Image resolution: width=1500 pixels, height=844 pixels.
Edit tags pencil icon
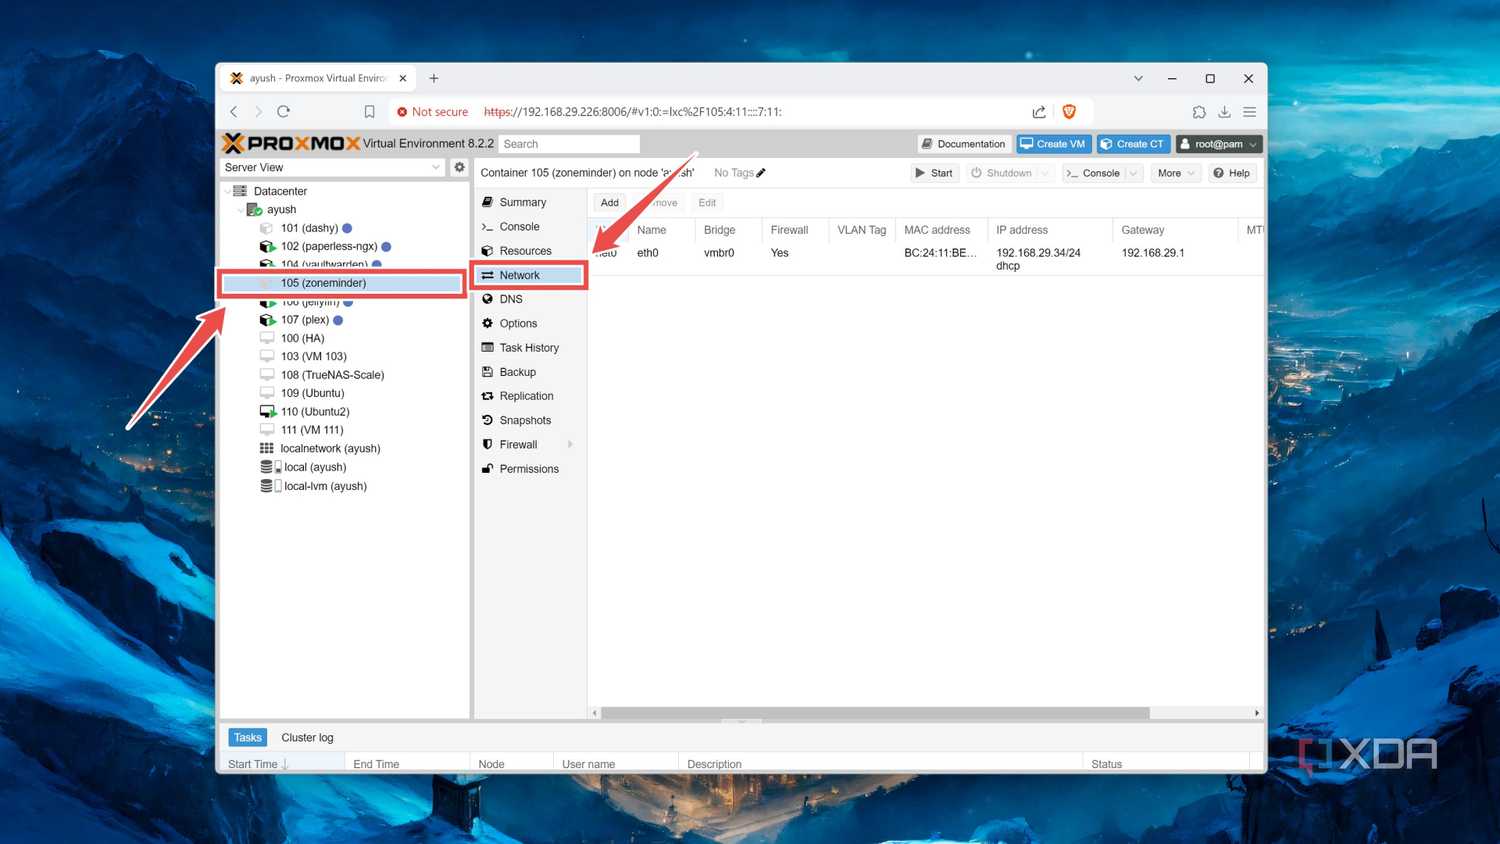pyautogui.click(x=761, y=173)
